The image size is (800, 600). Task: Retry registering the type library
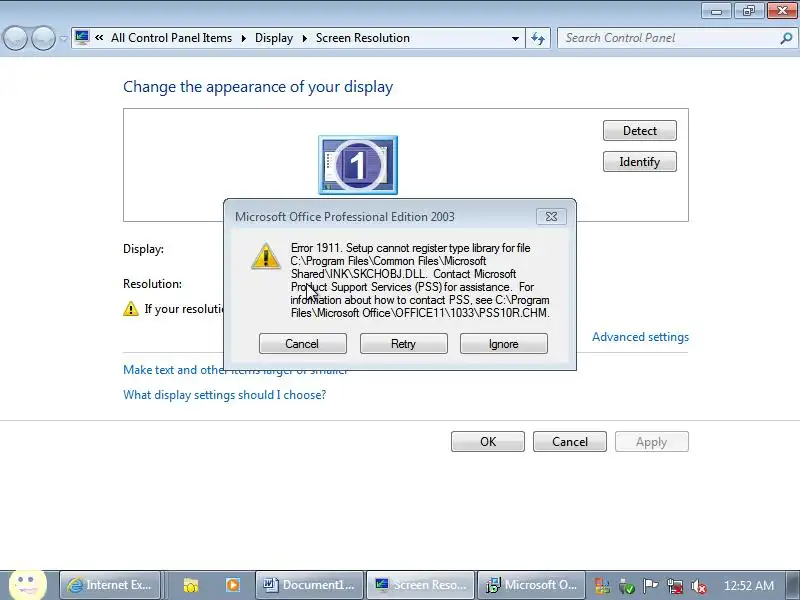point(404,343)
